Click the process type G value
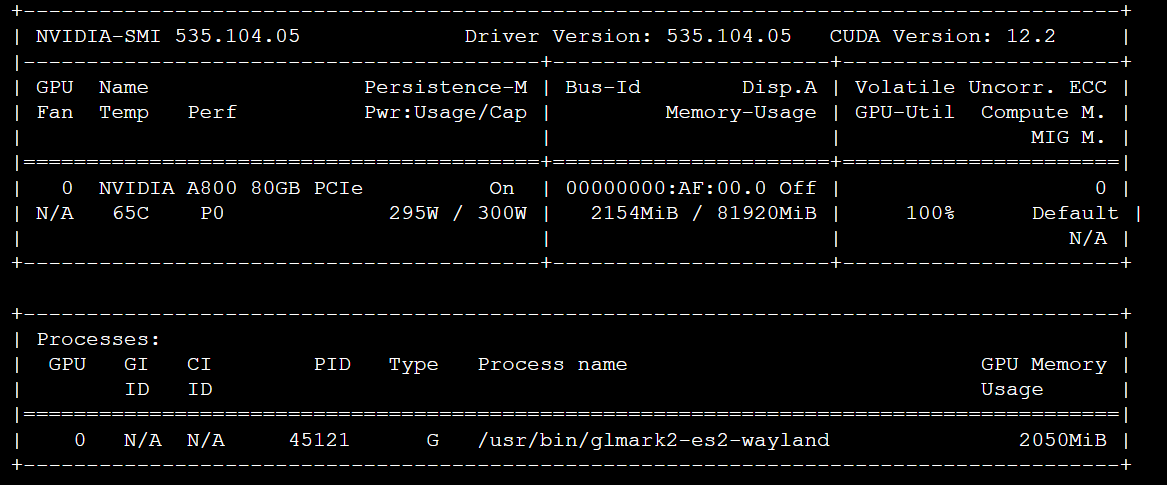This screenshot has width=1167, height=485. [x=432, y=440]
